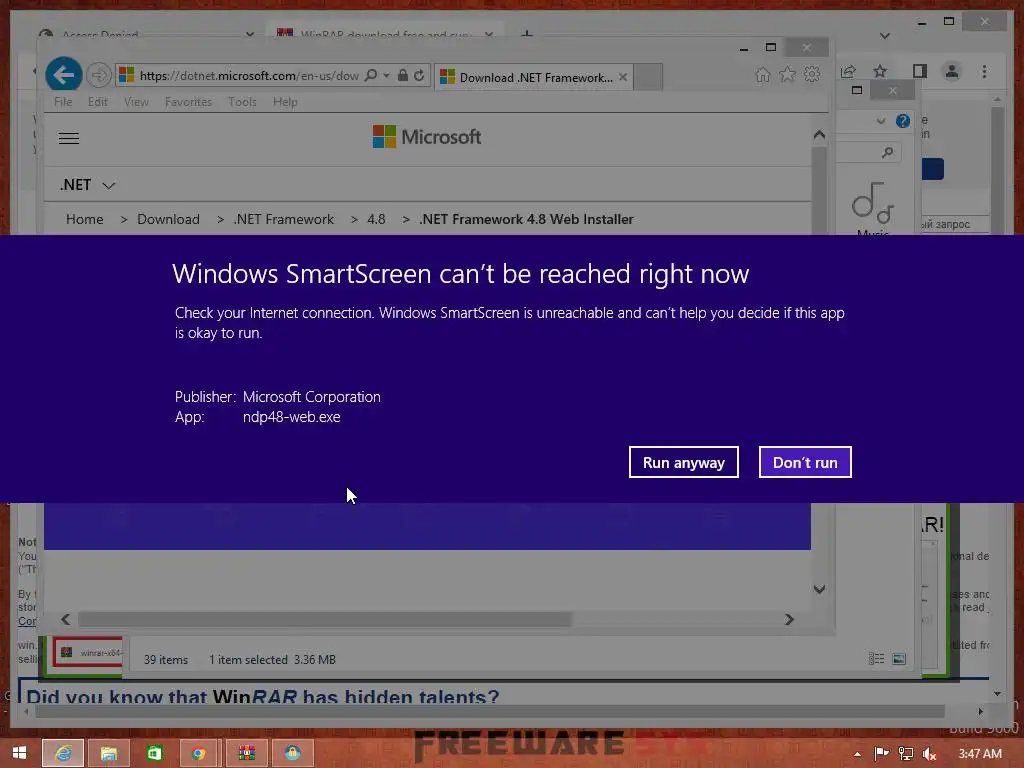Image resolution: width=1024 pixels, height=768 pixels.
Task: Show hidden tray icons arrow
Action: 857,754
